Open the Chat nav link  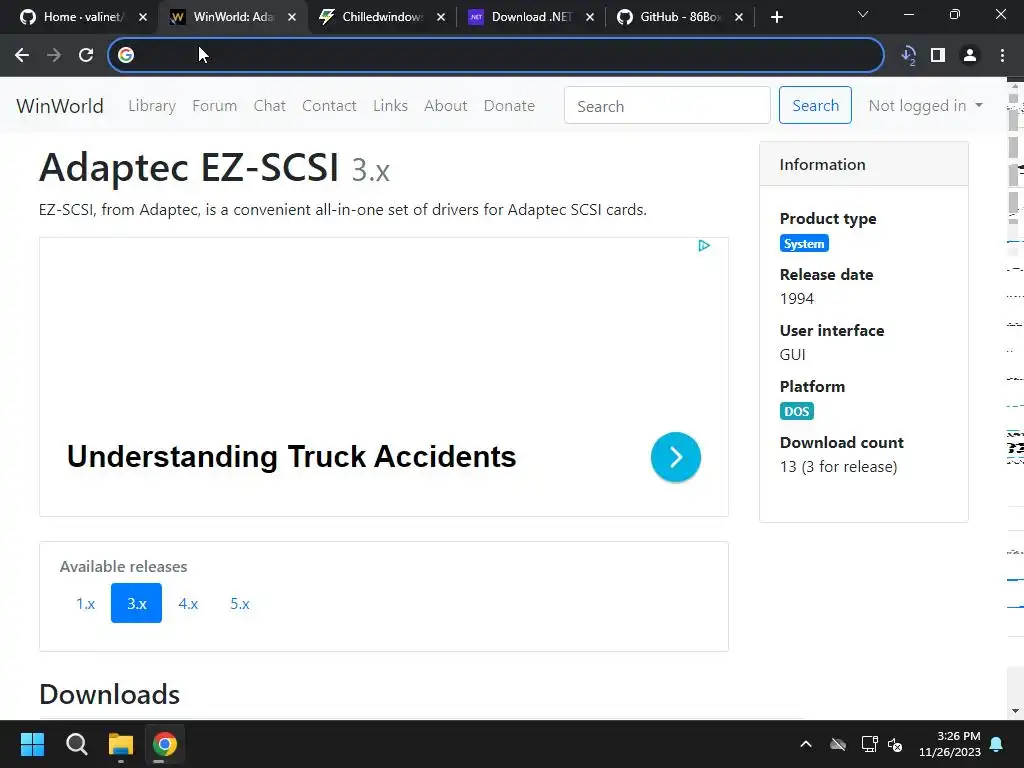pyautogui.click(x=270, y=106)
